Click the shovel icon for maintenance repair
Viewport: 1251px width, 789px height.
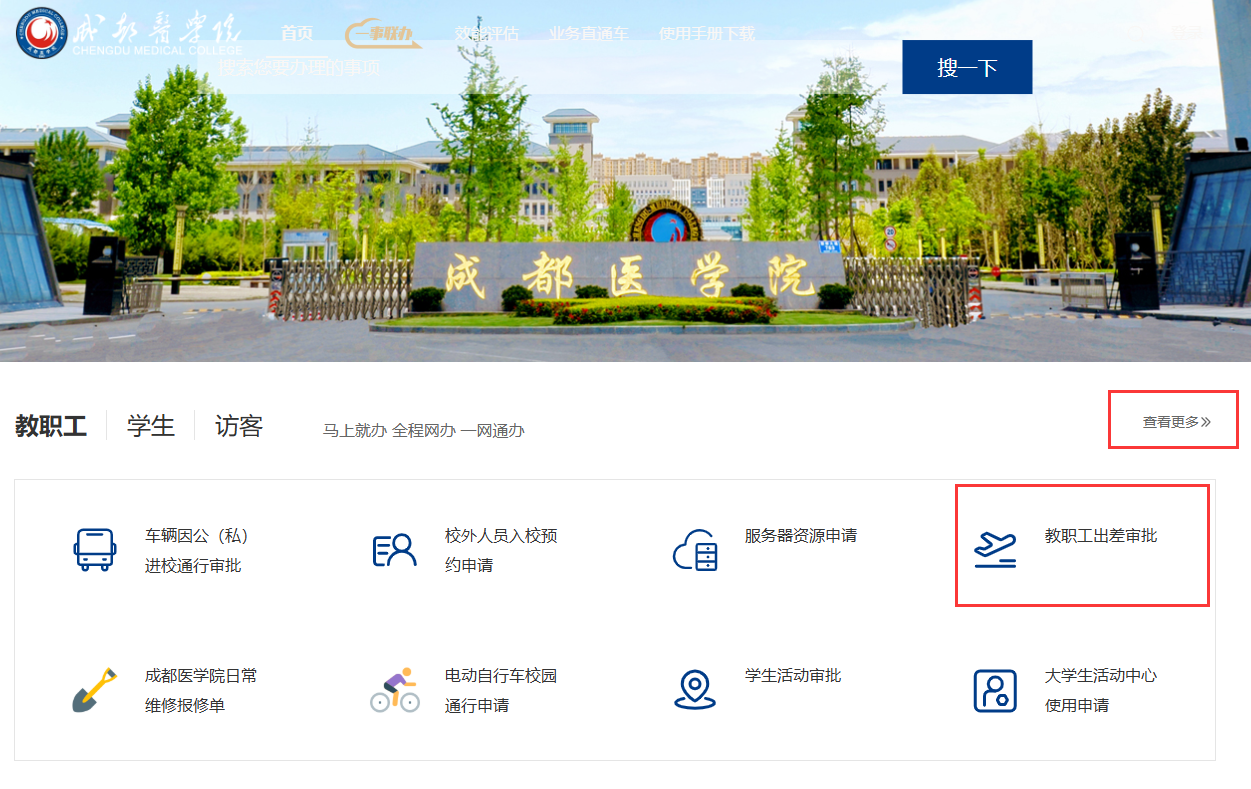pos(94,690)
